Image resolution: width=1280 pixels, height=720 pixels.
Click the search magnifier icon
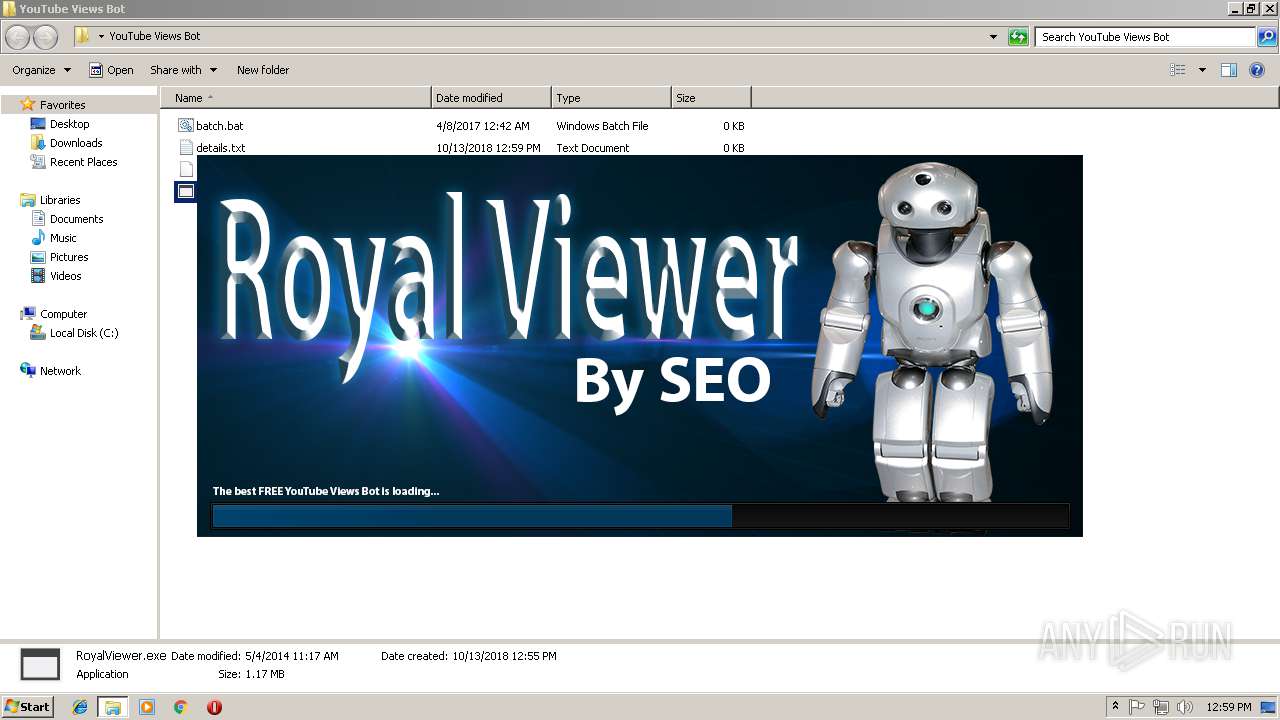pyautogui.click(x=1267, y=37)
